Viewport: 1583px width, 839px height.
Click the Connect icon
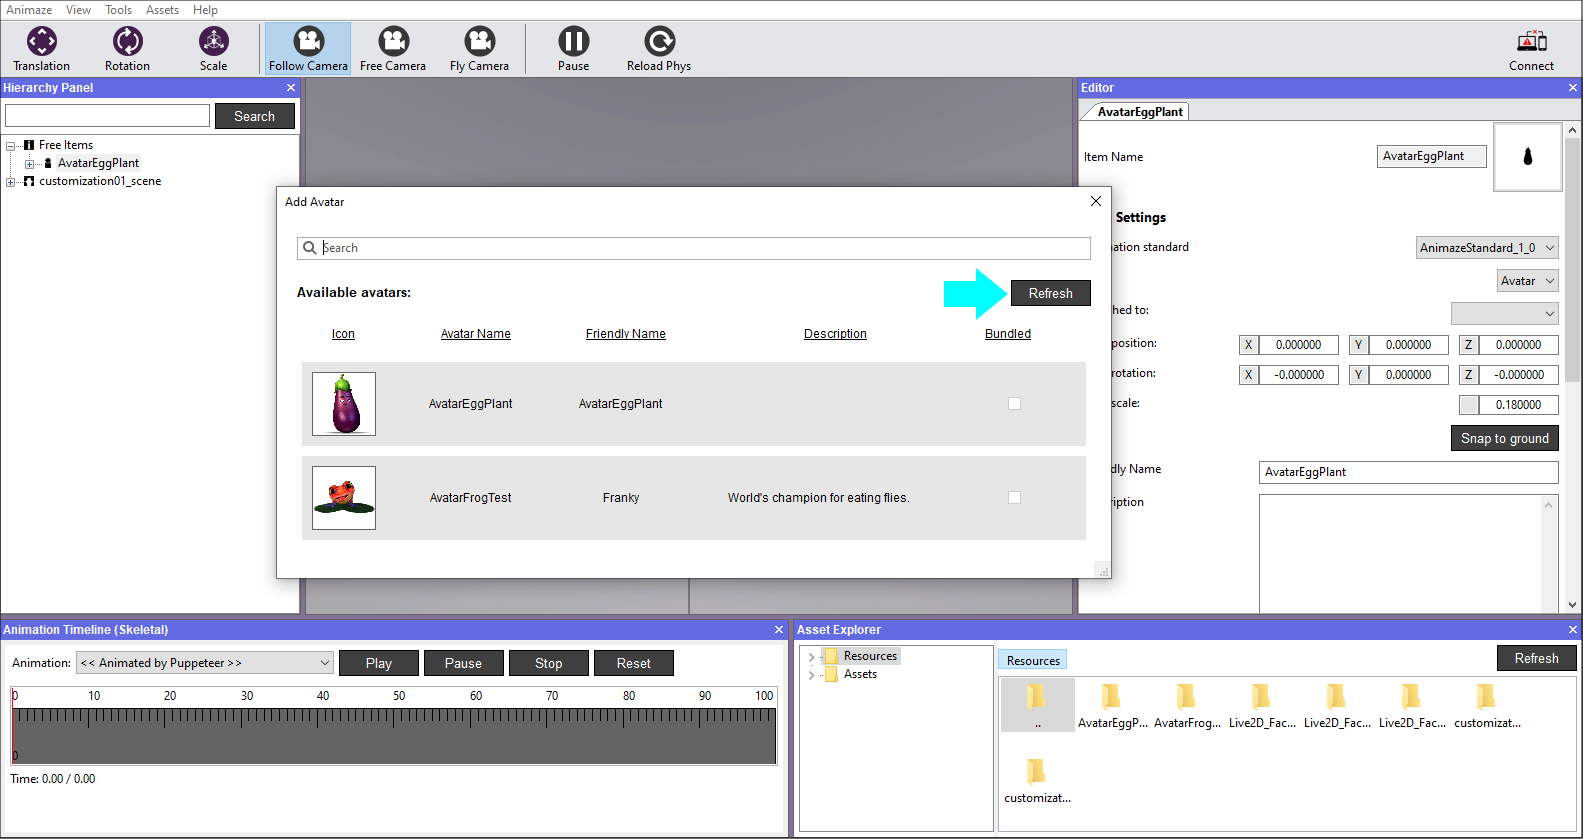(1531, 49)
